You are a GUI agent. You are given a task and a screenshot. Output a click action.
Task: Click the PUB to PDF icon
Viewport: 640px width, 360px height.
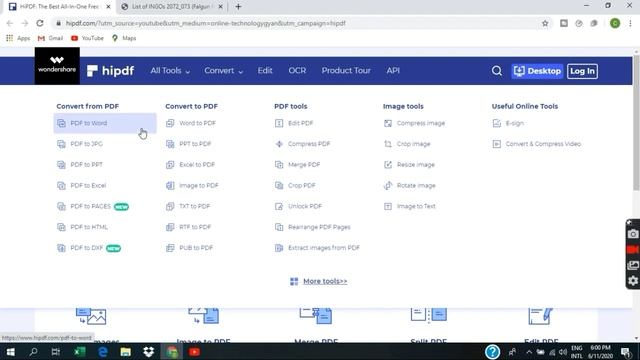pyautogui.click(x=170, y=248)
